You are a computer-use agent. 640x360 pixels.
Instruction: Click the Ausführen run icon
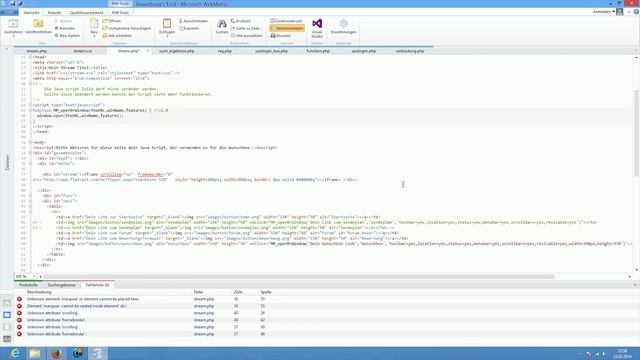point(13,24)
